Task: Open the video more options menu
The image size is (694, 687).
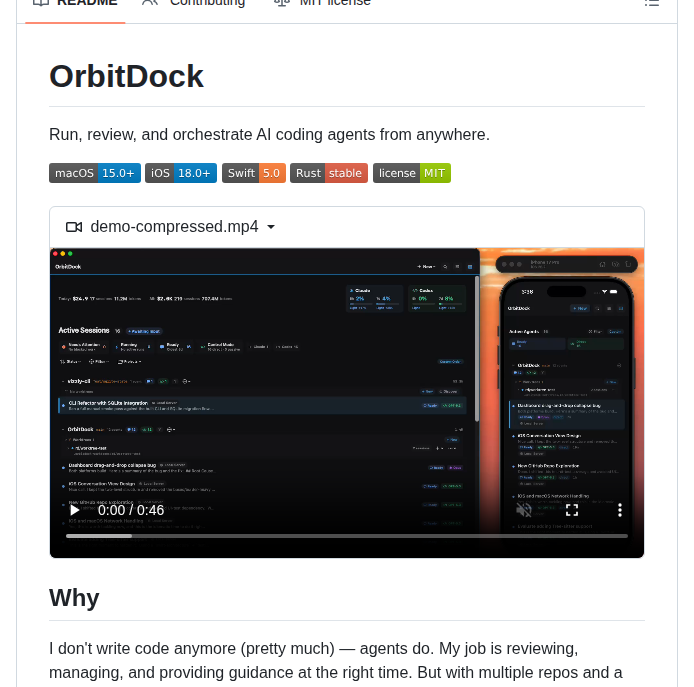Action: 620,510
